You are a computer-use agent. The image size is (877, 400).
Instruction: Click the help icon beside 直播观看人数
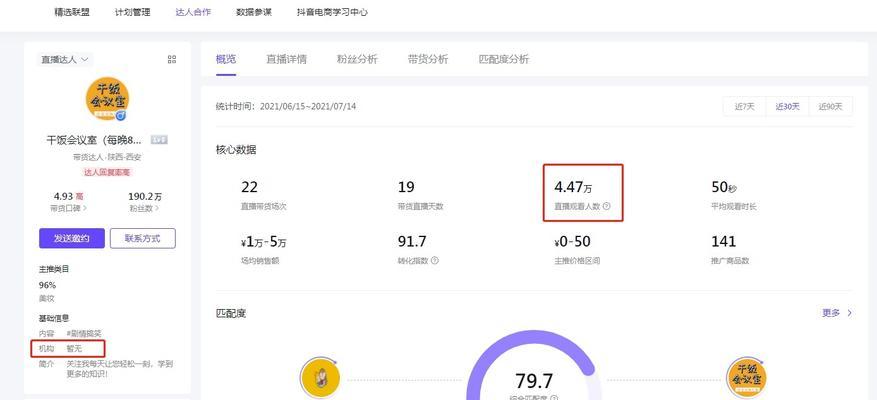(x=607, y=206)
